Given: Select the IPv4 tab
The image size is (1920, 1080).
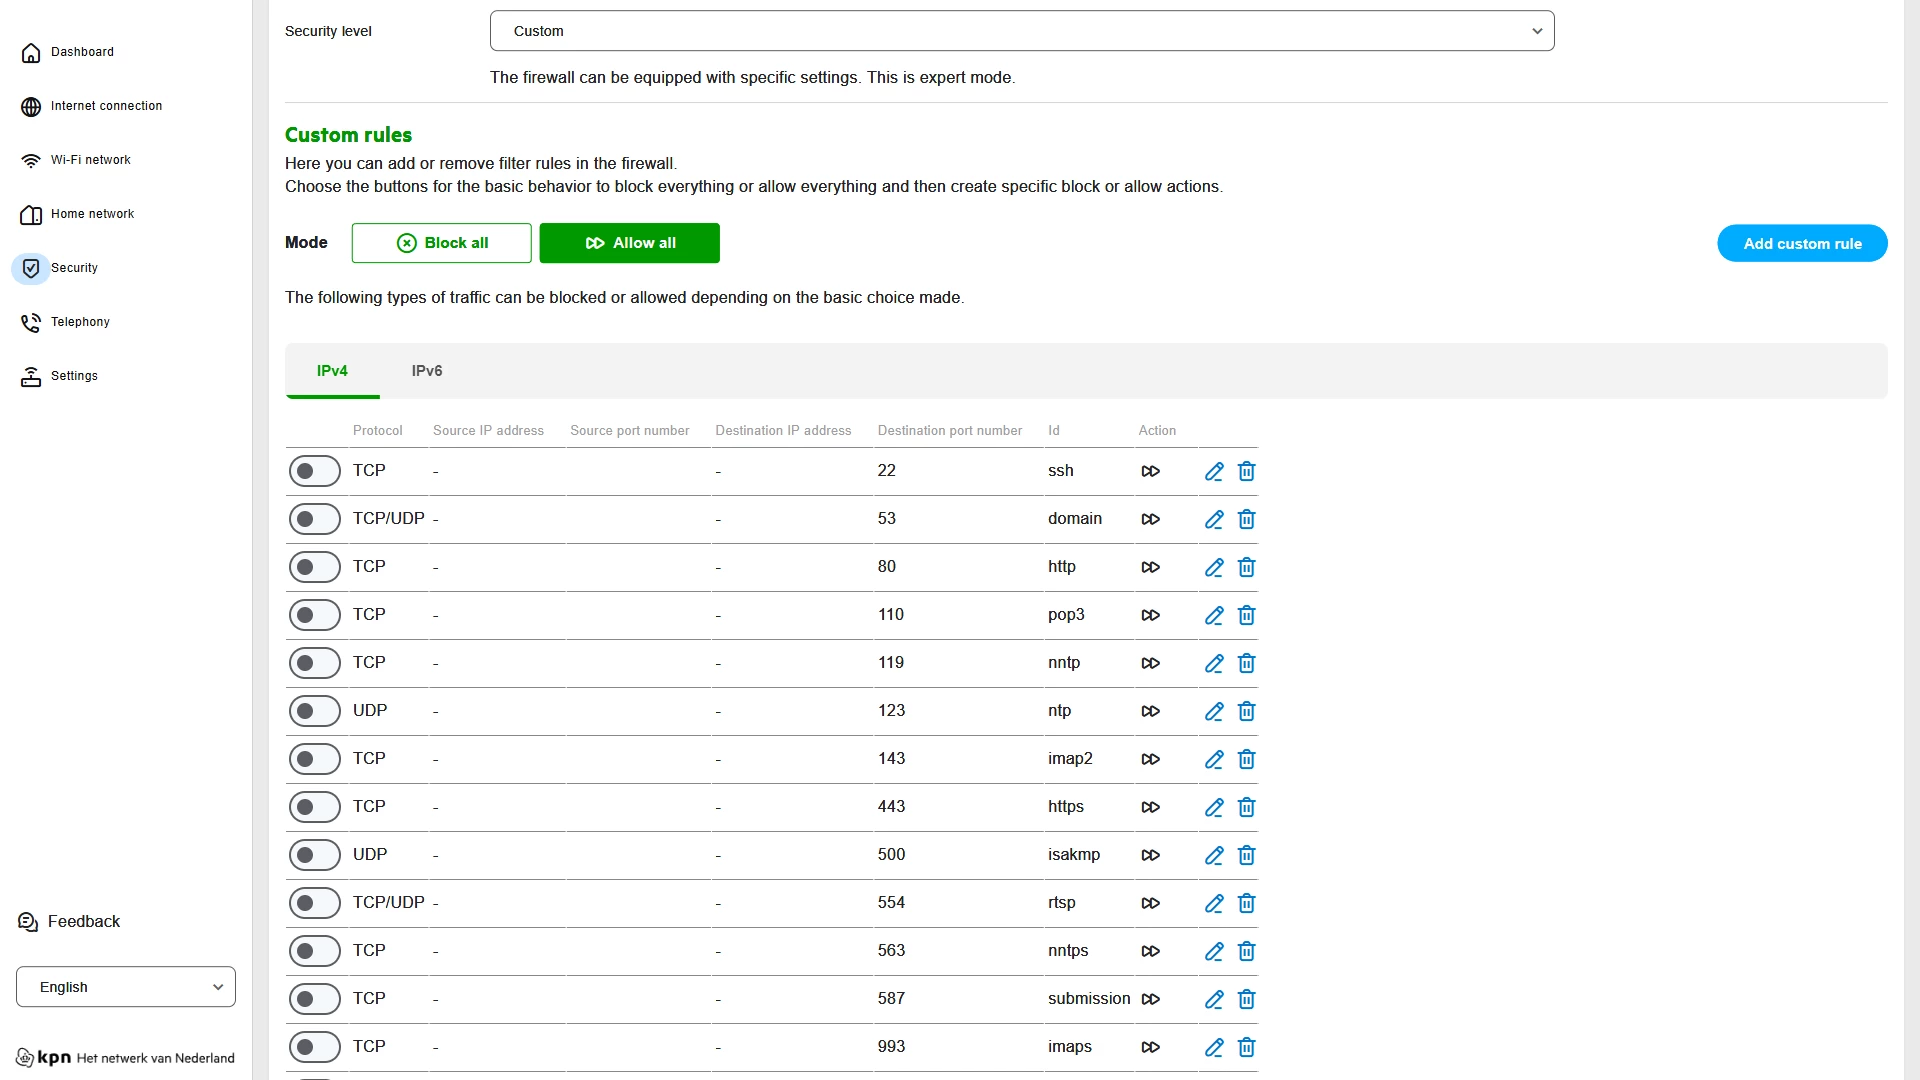Looking at the screenshot, I should point(332,371).
